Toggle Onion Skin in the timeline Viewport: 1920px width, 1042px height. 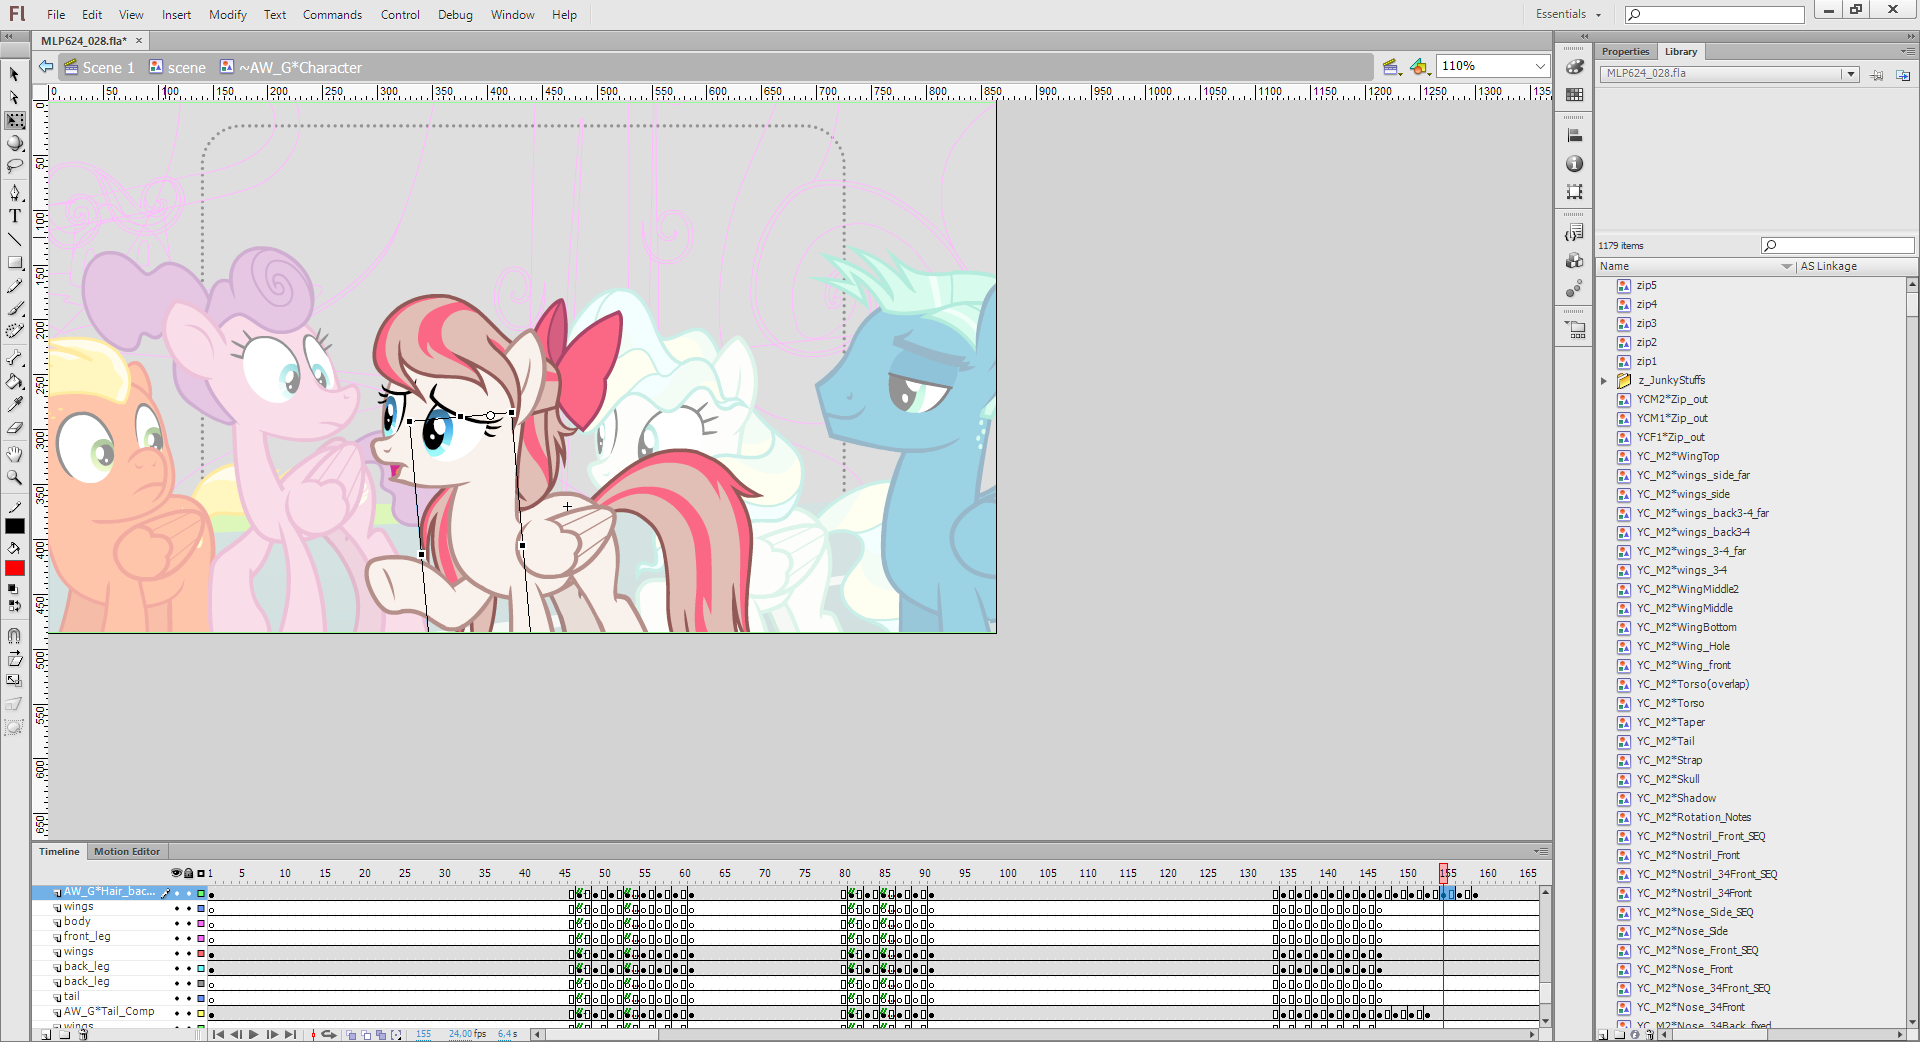coord(352,1035)
